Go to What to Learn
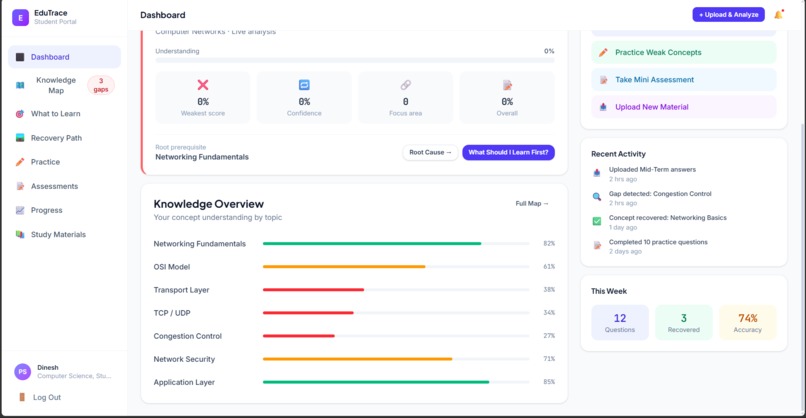Viewport: 806px width, 418px height. click(x=65, y=114)
